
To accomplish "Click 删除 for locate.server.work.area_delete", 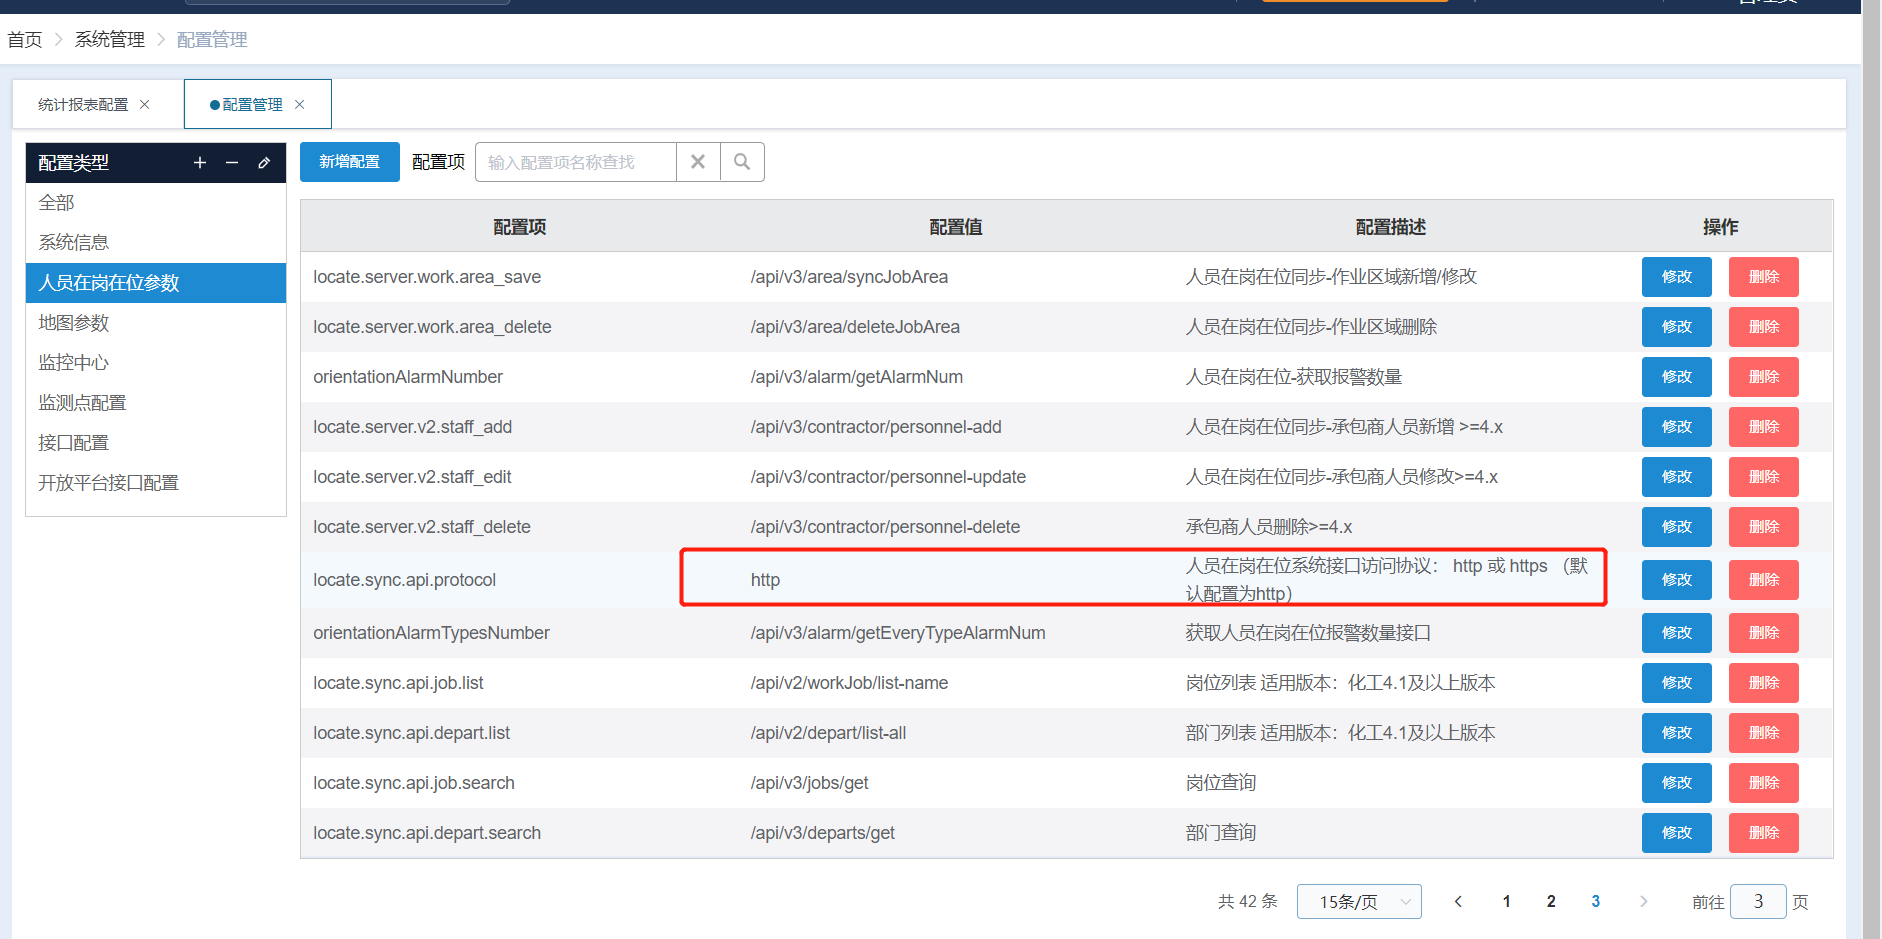I will click(1764, 327).
